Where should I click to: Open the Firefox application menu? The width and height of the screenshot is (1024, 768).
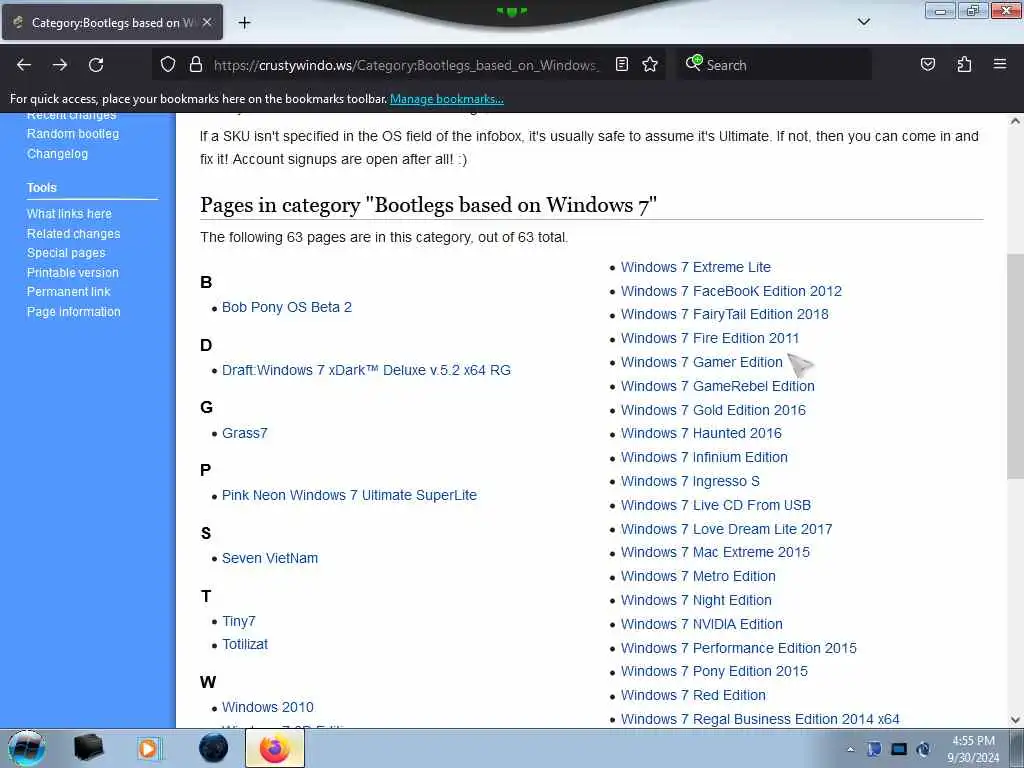click(x=1000, y=65)
